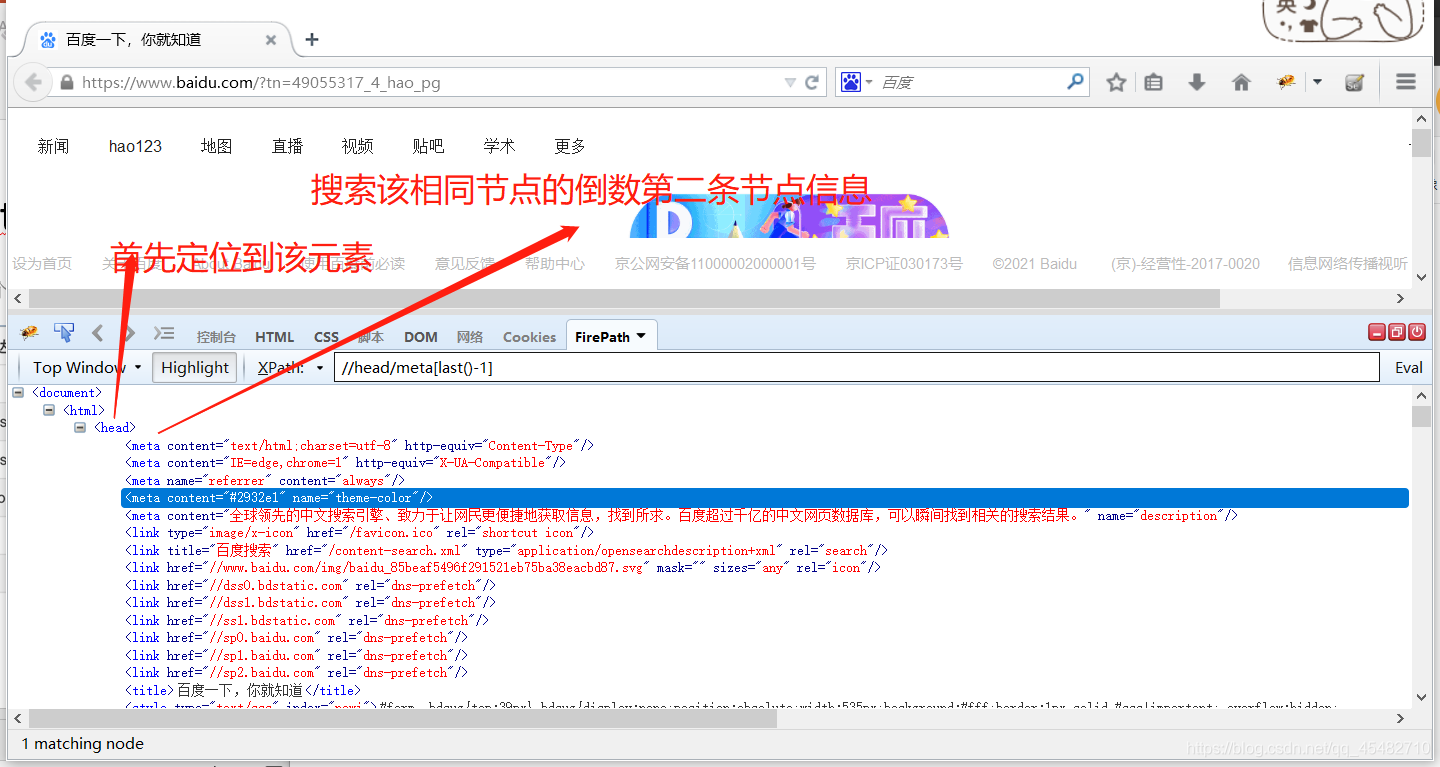Click the page horizontal scrollbar thumb
This screenshot has height=767, width=1440.
[624, 298]
